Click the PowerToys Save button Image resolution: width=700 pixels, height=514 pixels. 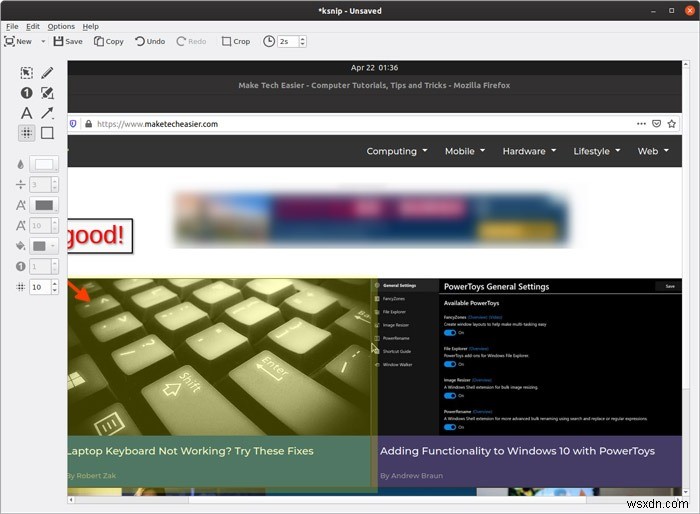click(670, 286)
